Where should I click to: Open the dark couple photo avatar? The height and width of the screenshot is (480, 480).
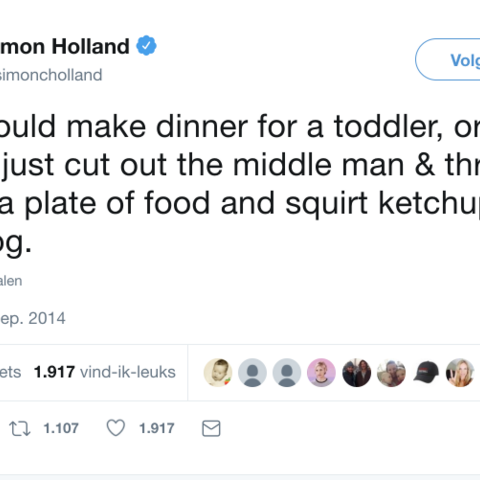[x=356, y=372]
